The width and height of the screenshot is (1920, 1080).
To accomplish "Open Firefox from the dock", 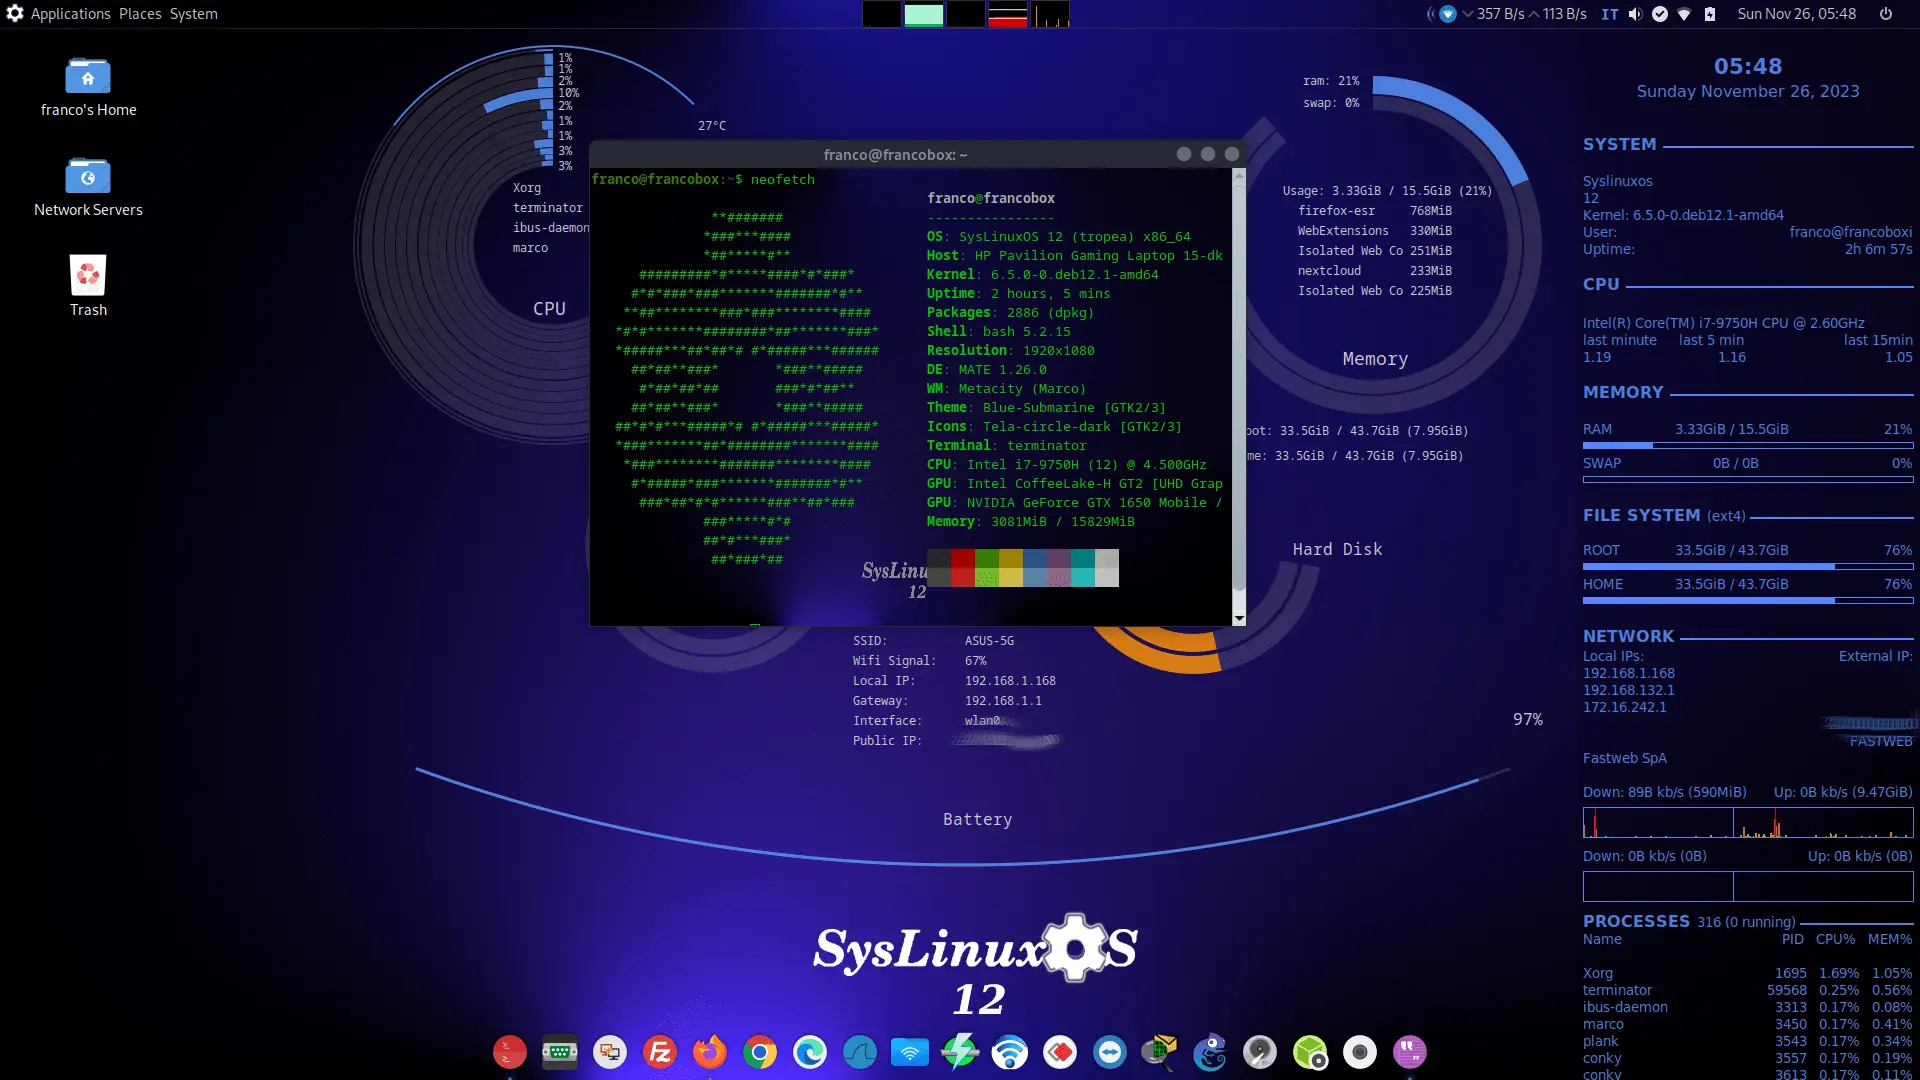I will tap(709, 1052).
